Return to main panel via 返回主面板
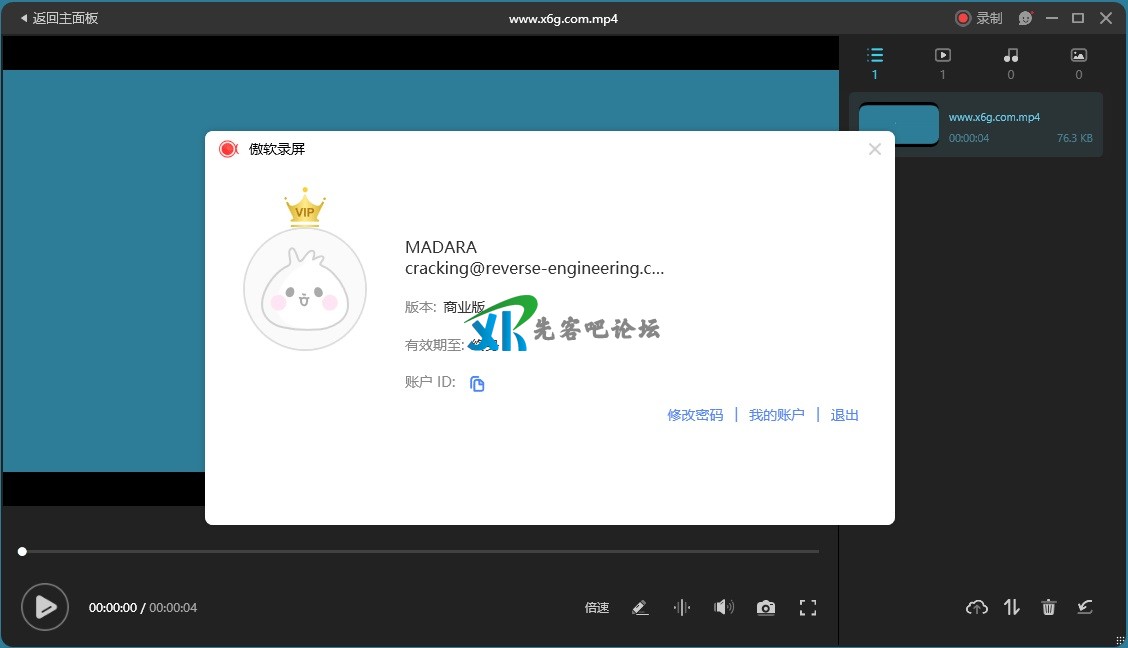This screenshot has width=1128, height=648. 59,18
